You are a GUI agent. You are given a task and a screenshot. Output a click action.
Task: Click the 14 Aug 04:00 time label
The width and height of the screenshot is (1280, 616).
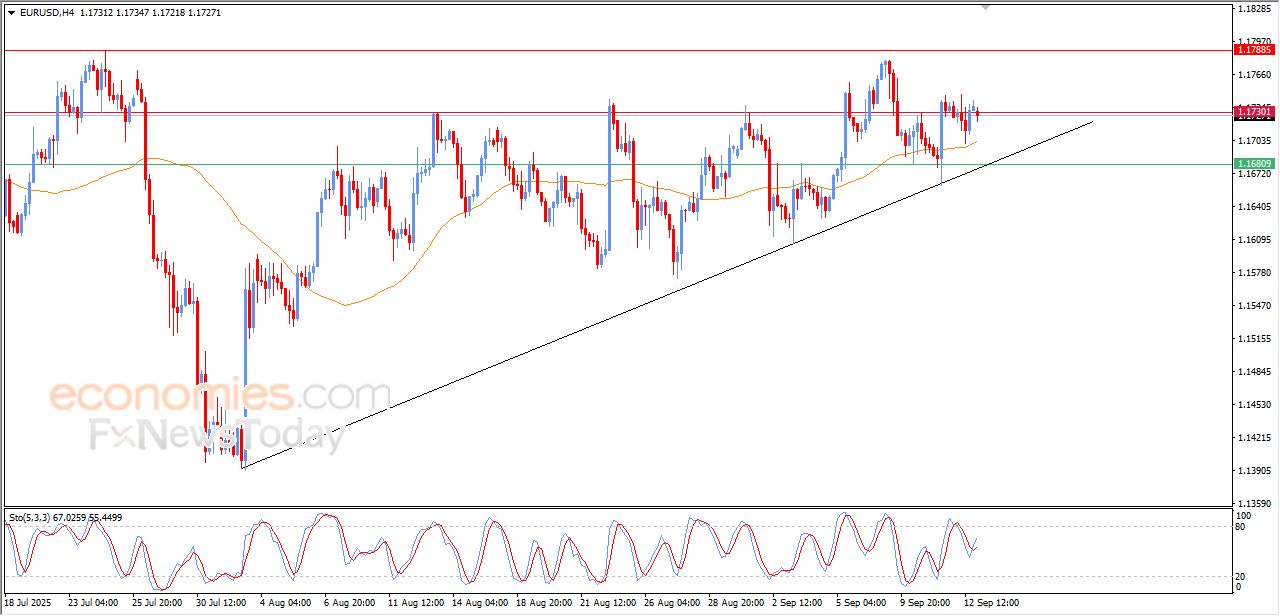point(480,603)
